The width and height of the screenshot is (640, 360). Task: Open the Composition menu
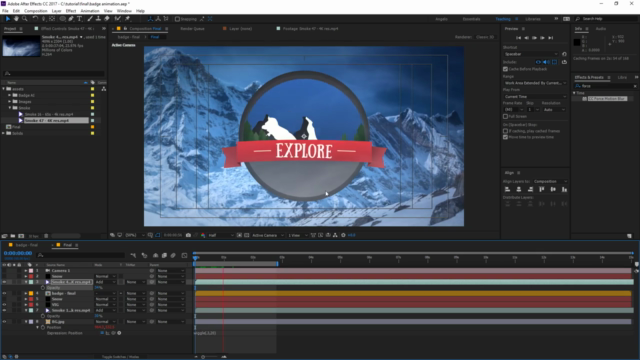[36, 11]
